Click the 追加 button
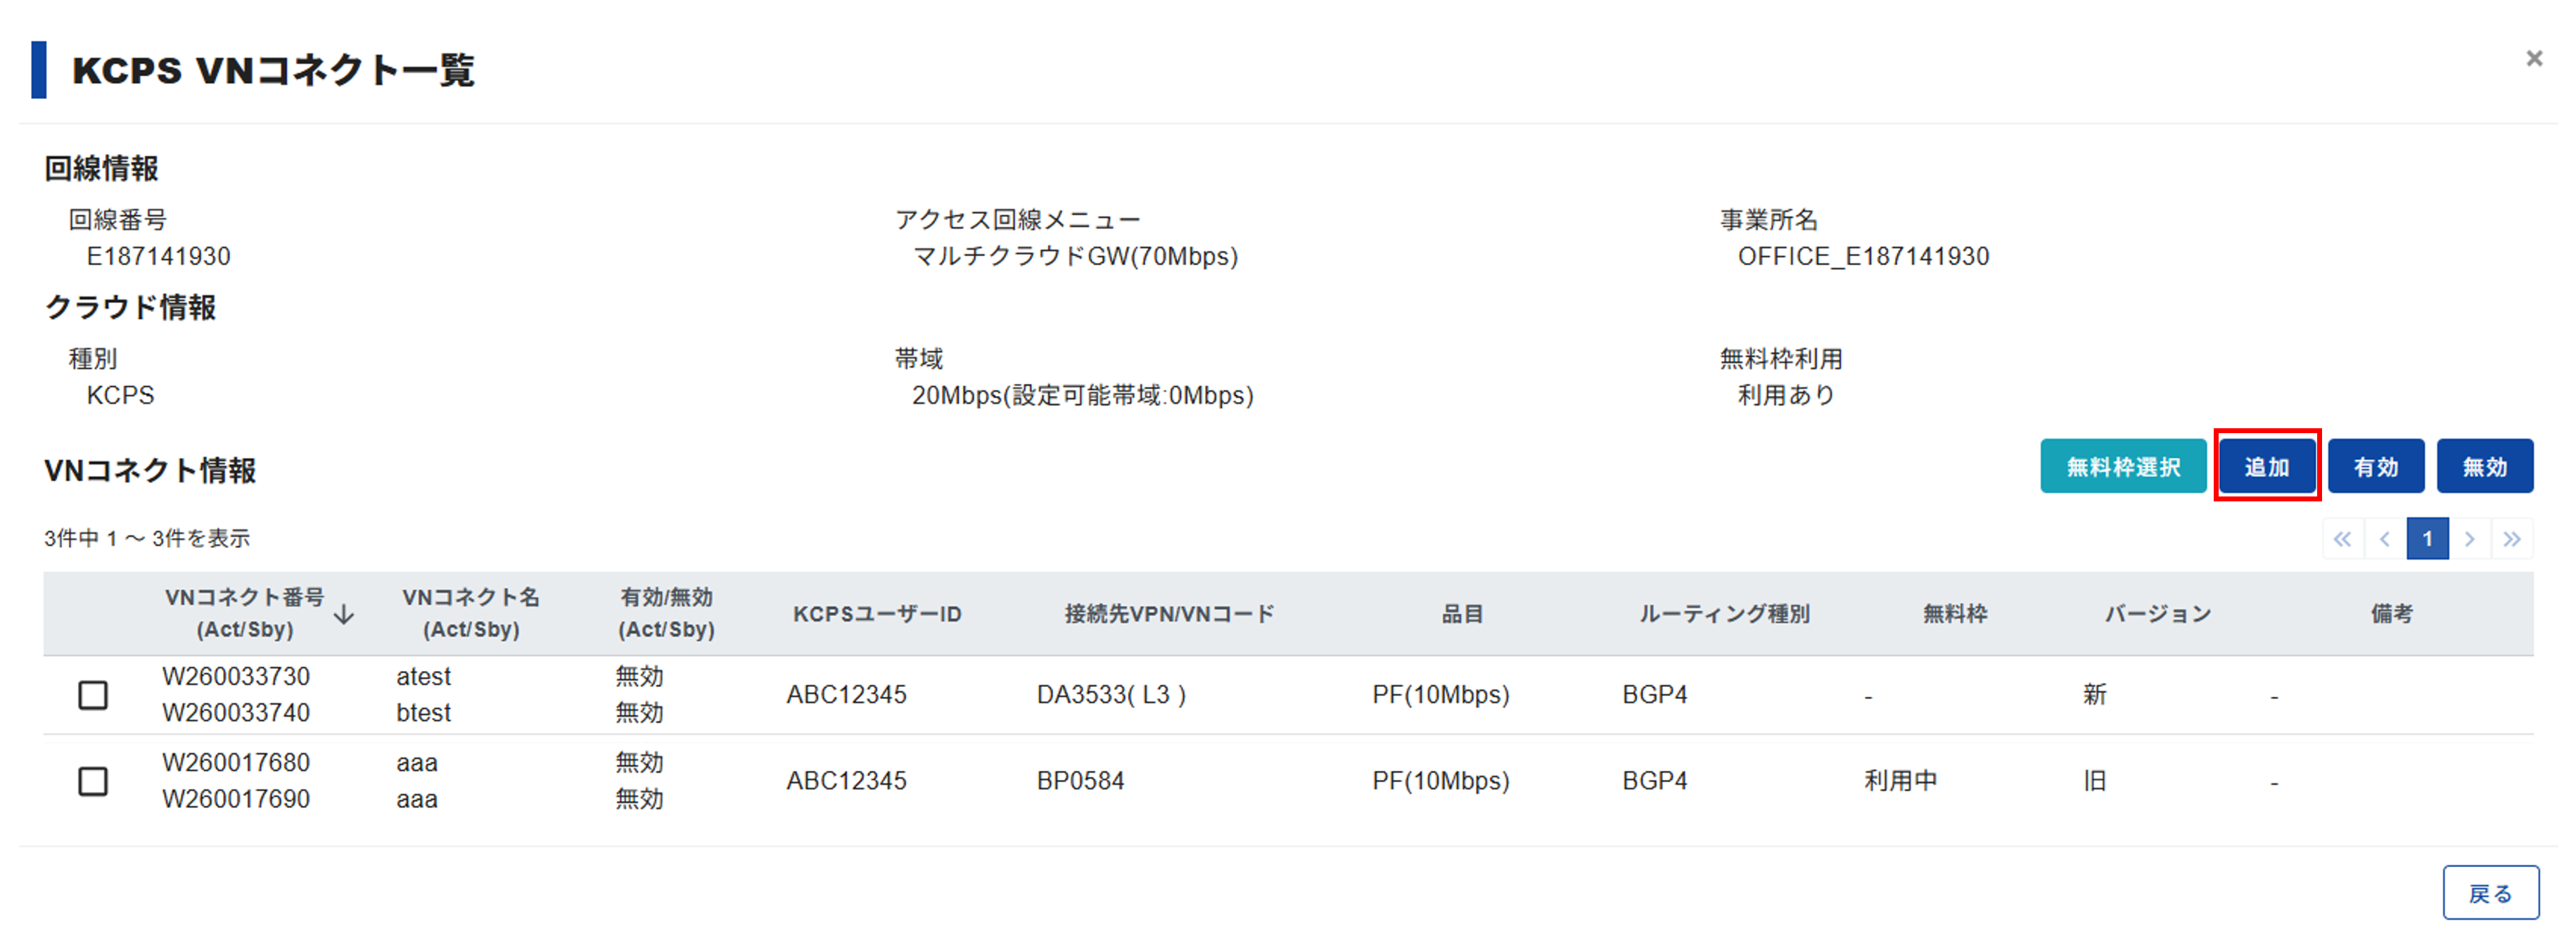This screenshot has height=943, width=2576. point(2266,466)
